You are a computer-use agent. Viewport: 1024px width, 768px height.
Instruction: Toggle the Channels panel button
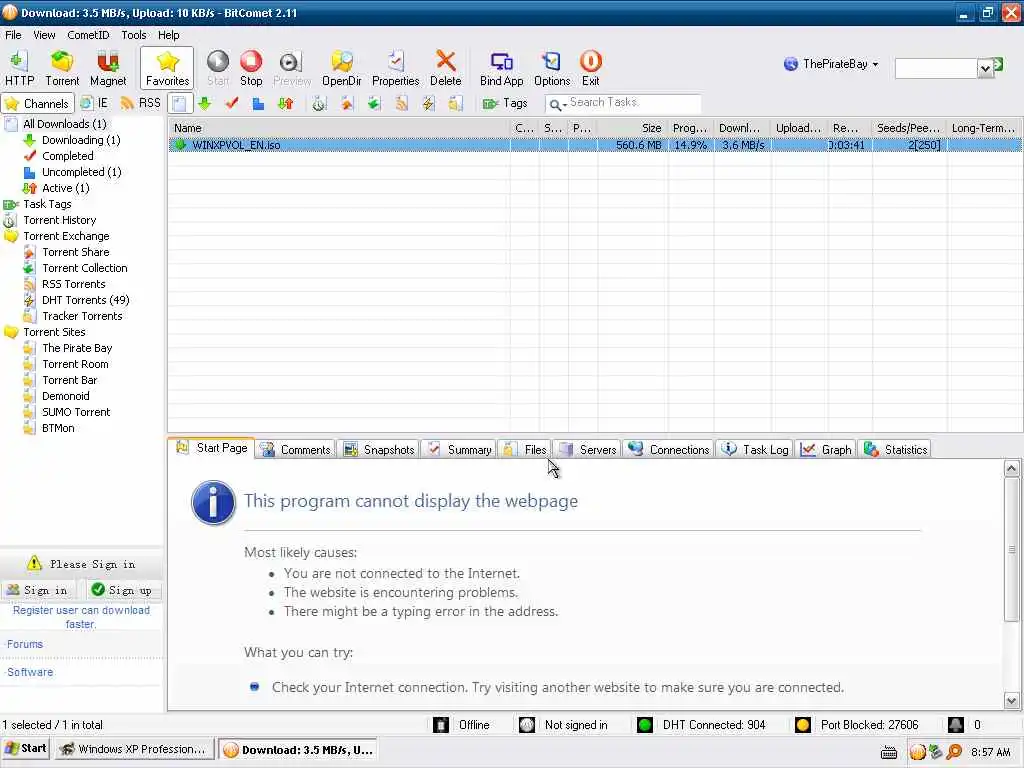pos(36,103)
